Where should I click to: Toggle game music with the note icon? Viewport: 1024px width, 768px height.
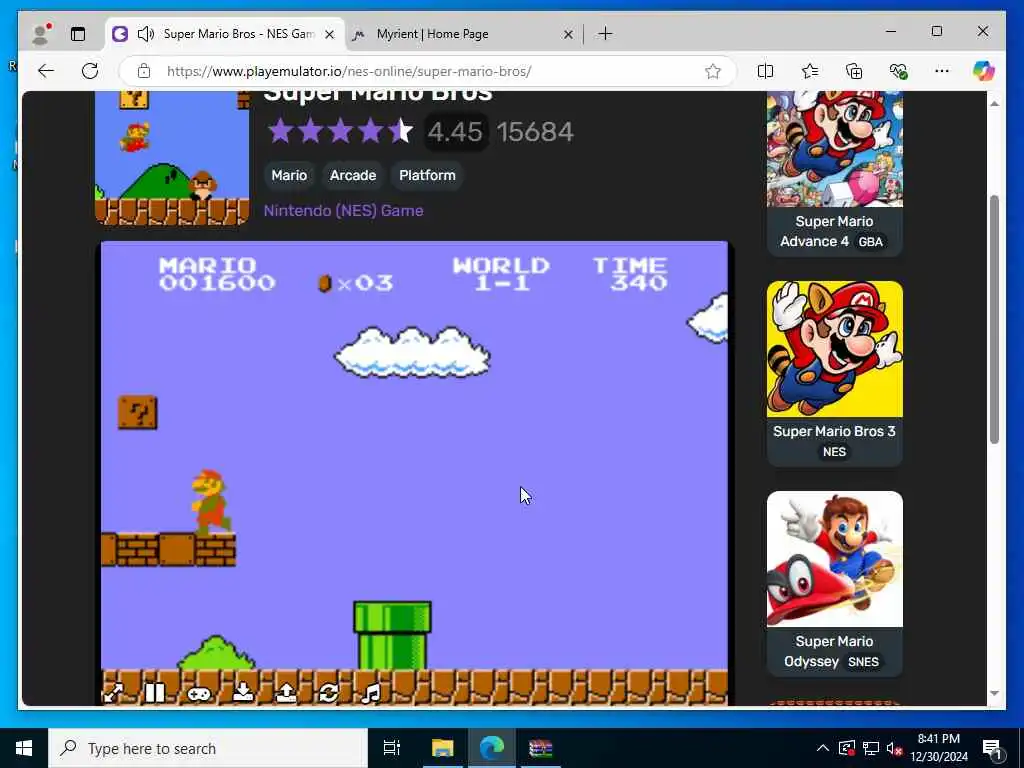point(371,692)
